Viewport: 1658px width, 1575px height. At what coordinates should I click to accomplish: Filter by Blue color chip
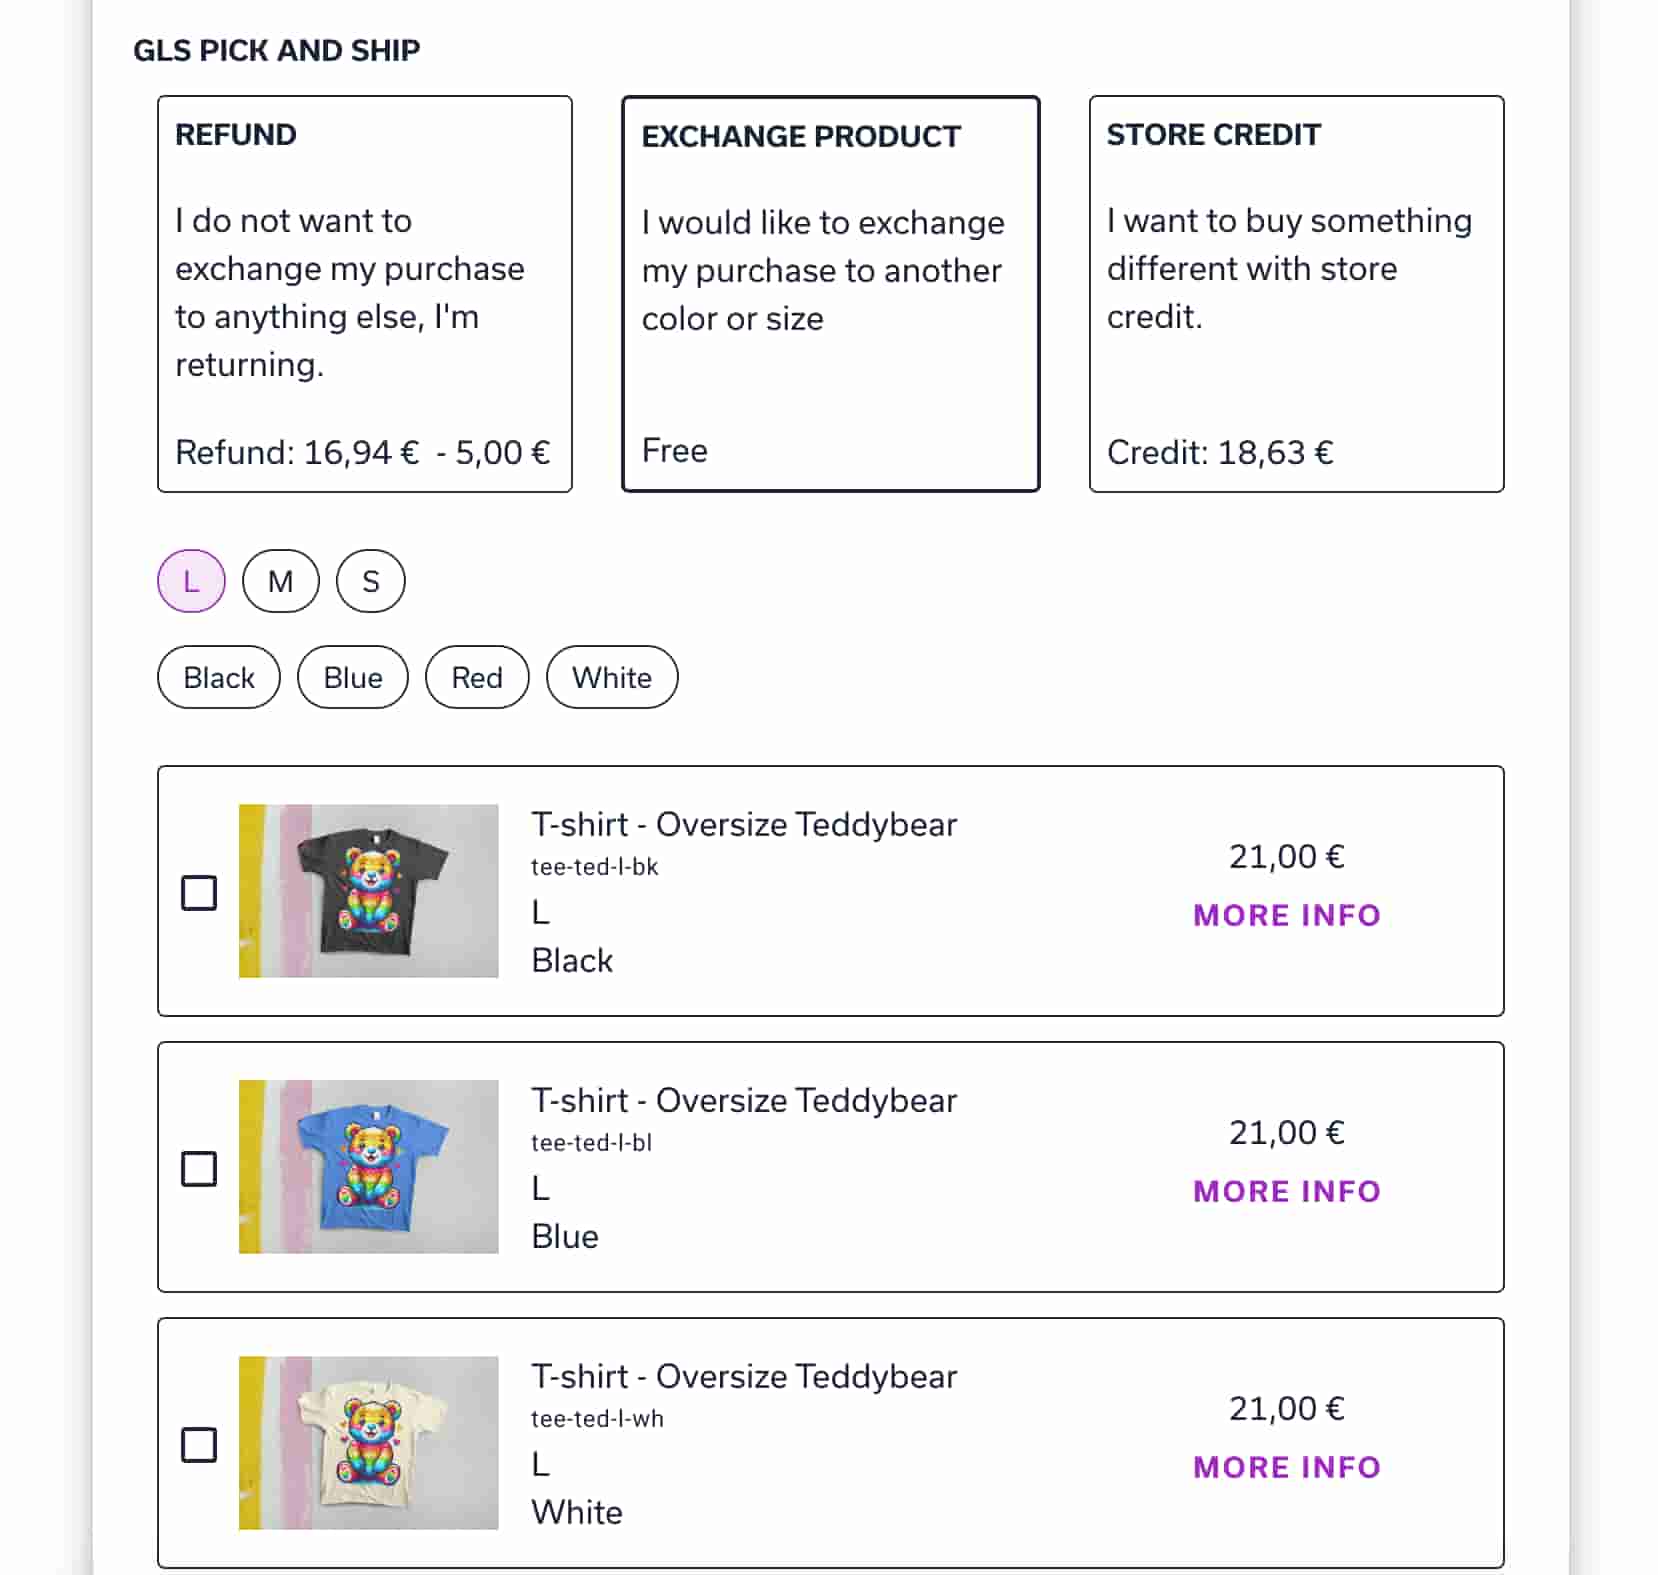click(x=353, y=677)
